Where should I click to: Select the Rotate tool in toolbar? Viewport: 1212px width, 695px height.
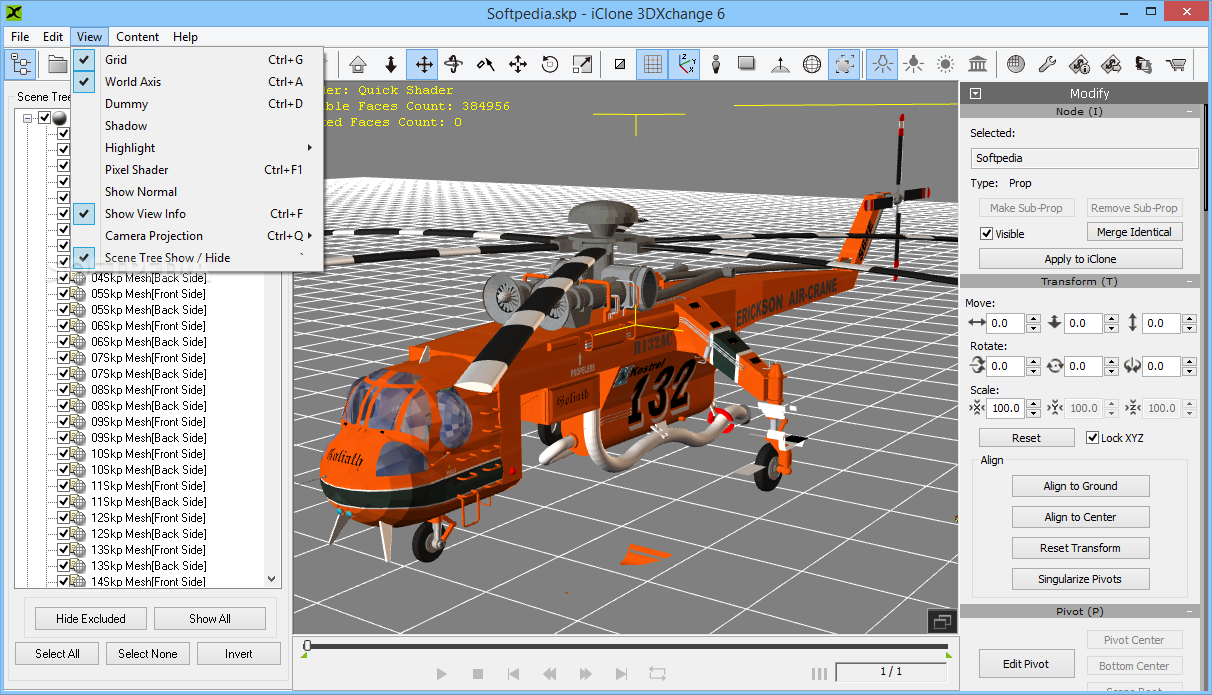coord(454,65)
